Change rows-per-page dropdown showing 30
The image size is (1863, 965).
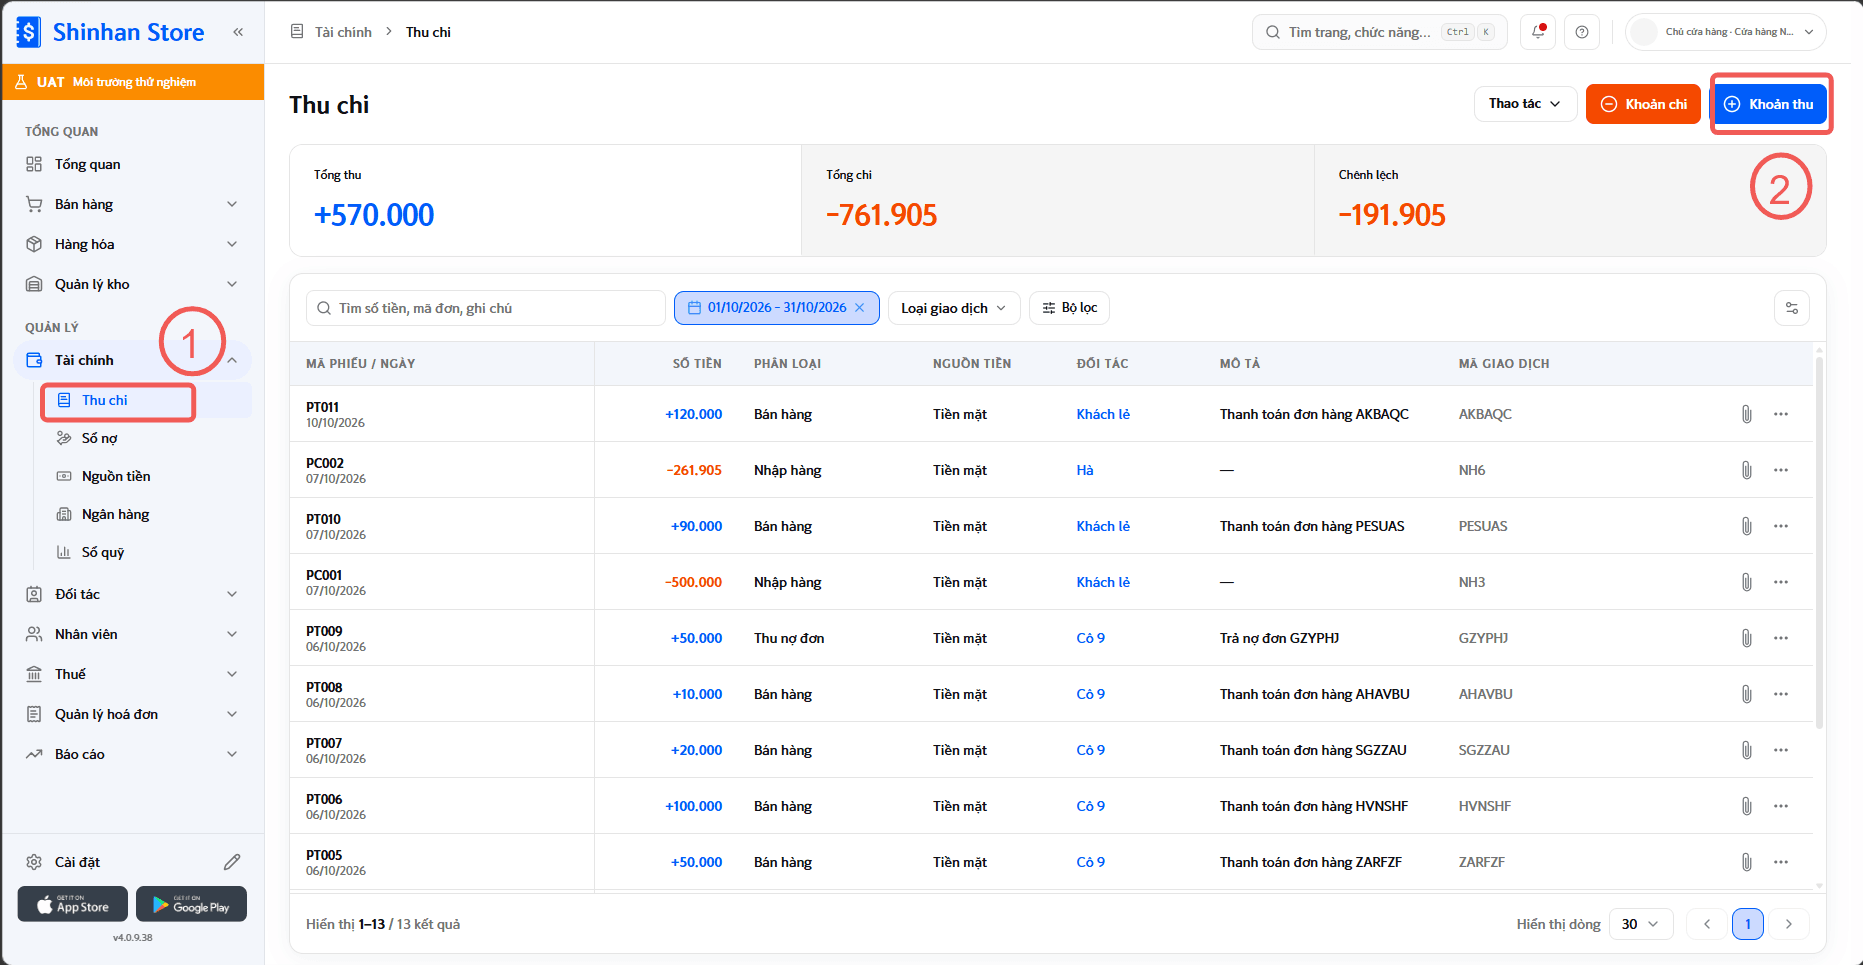click(x=1640, y=924)
